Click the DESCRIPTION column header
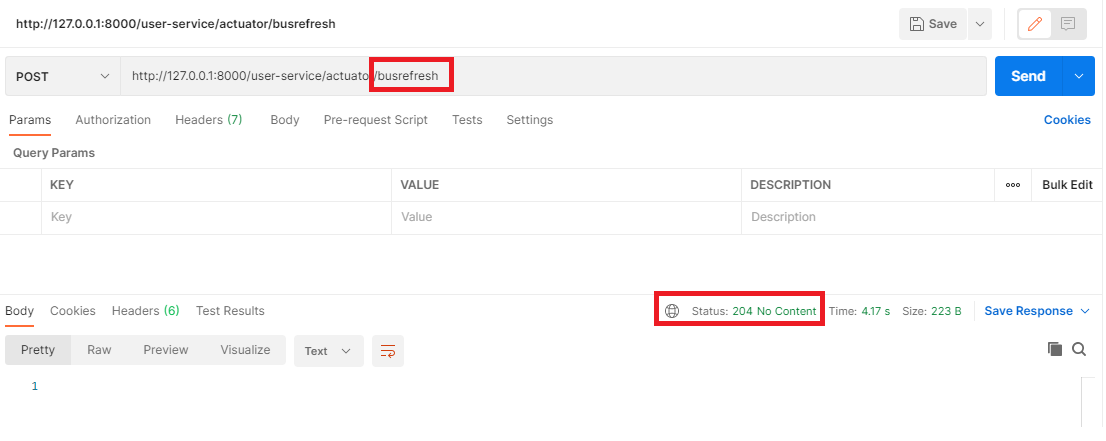Viewport: 1106px width, 441px height. (791, 185)
